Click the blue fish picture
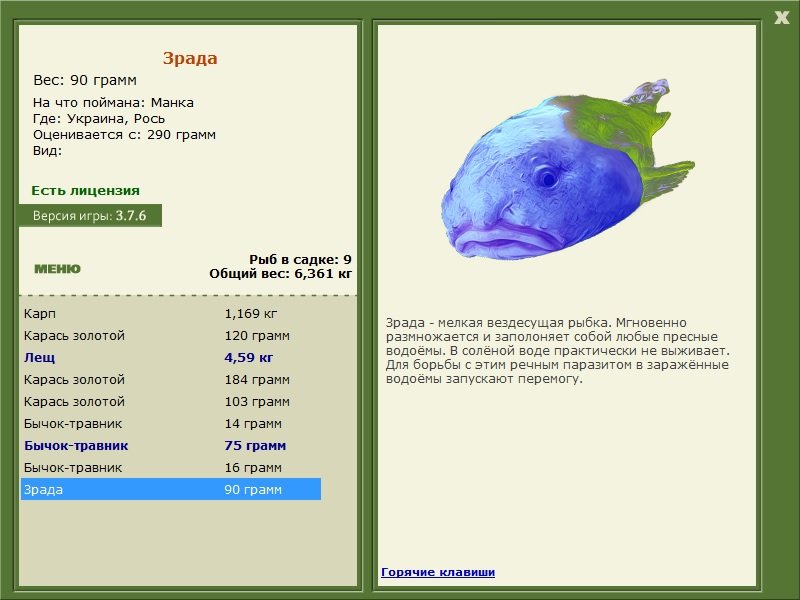Image resolution: width=800 pixels, height=600 pixels. [x=567, y=169]
